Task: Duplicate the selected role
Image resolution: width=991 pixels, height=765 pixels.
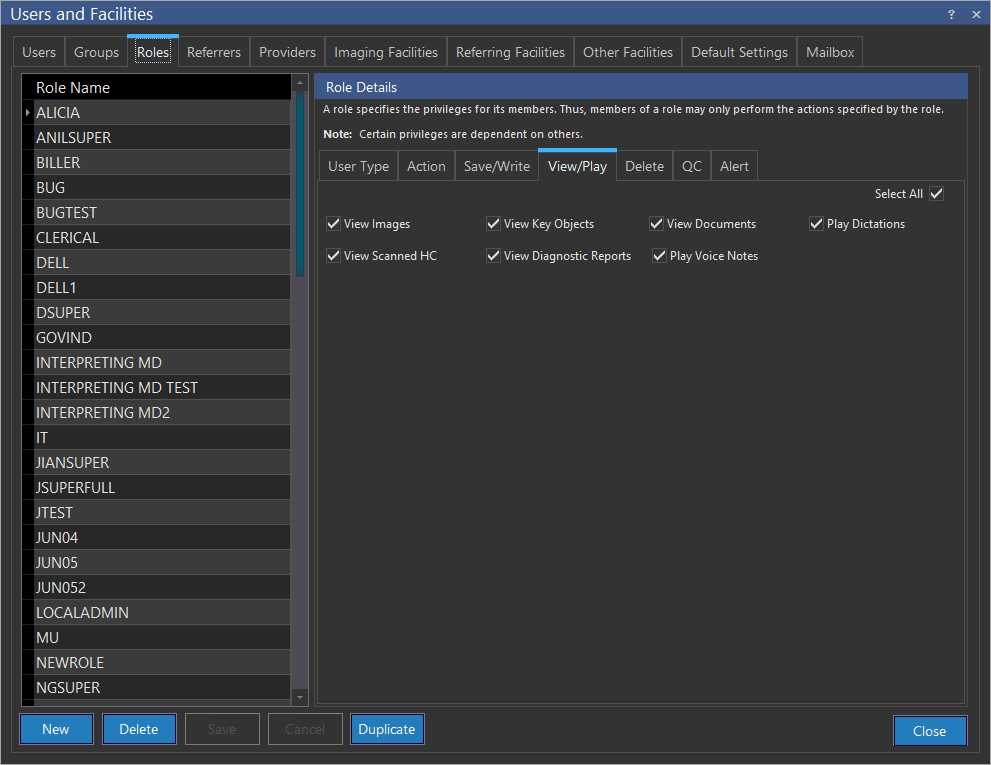Action: [387, 729]
